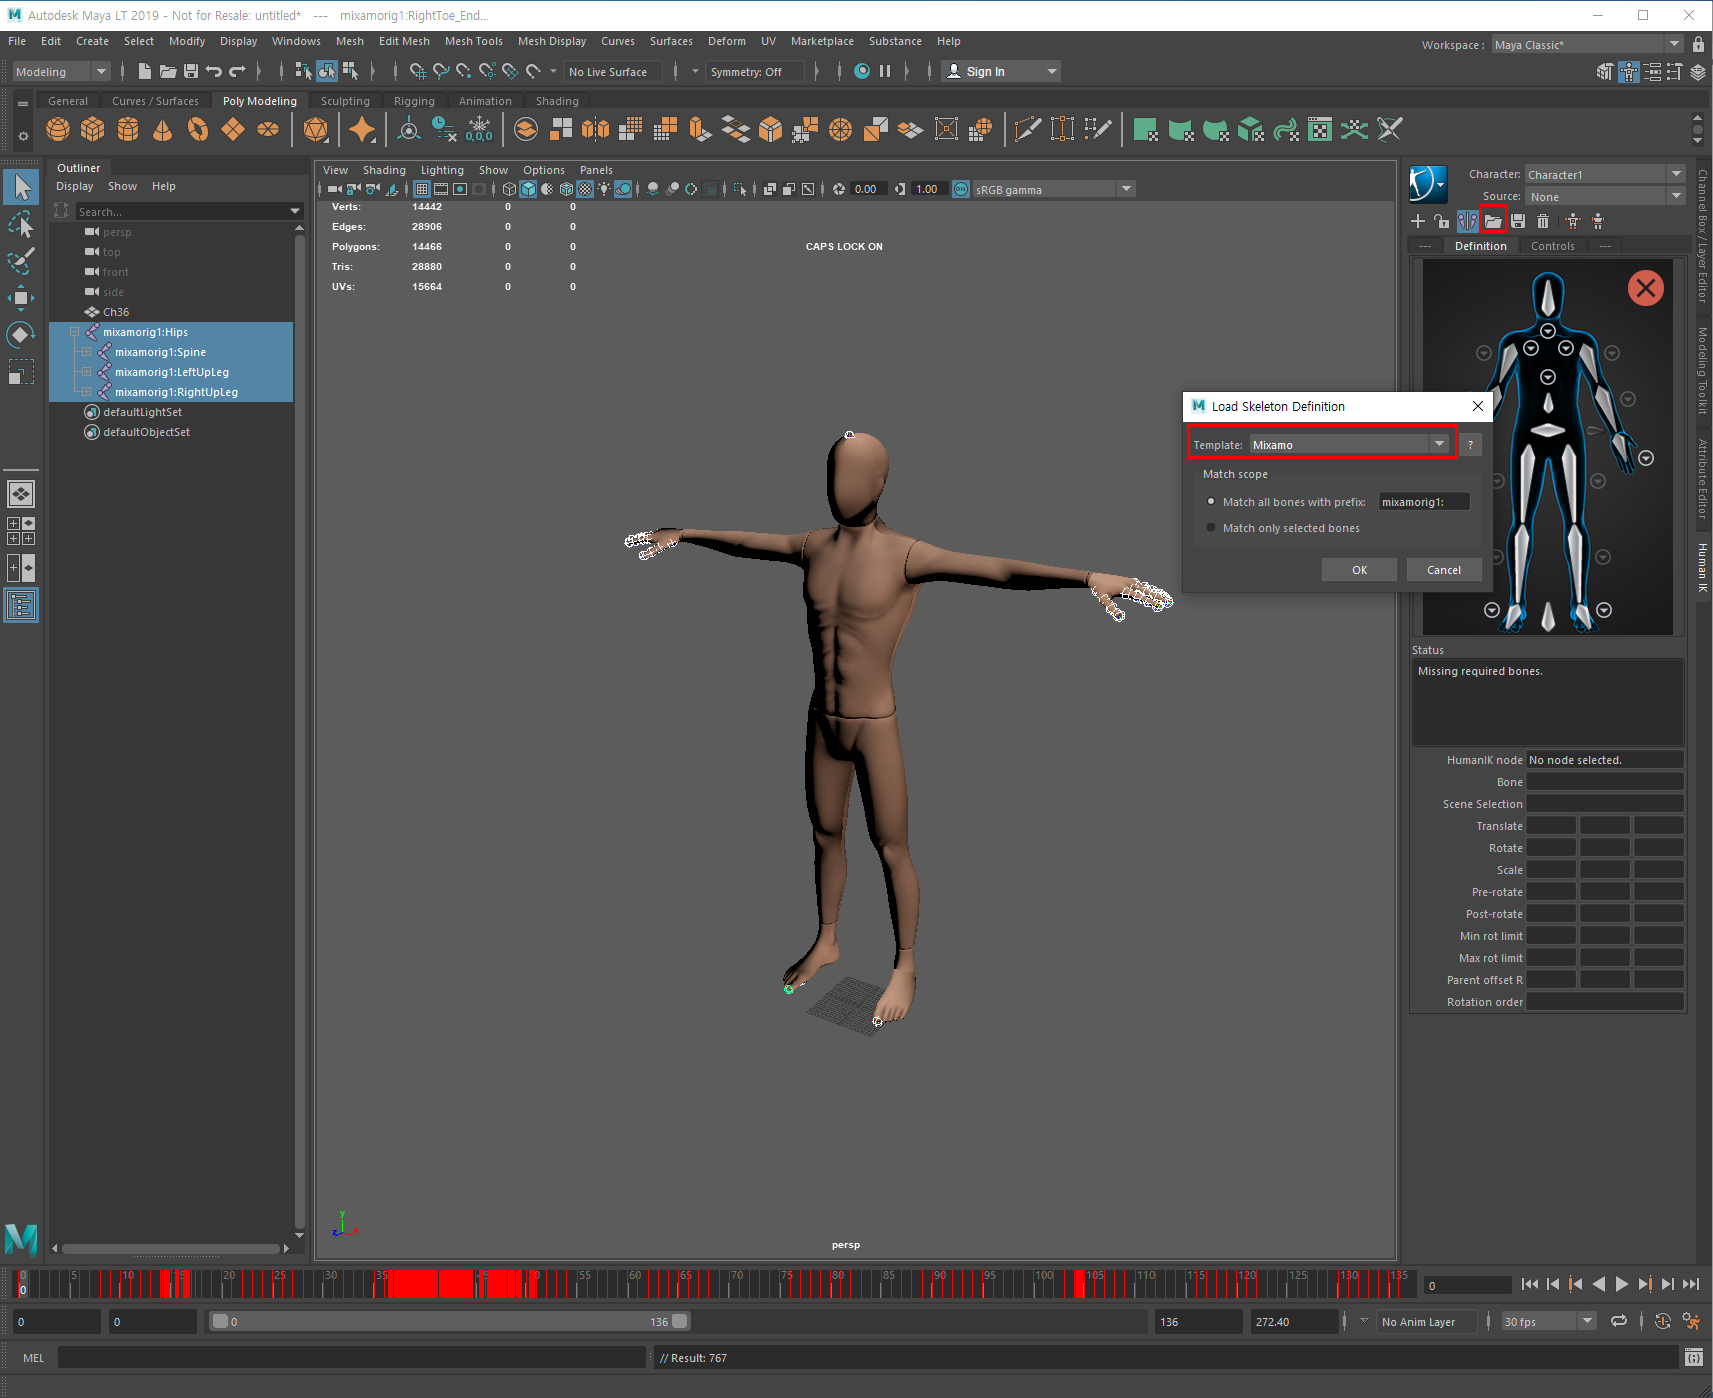Select the Lasso Select tool
The height and width of the screenshot is (1398, 1713).
coord(21,224)
